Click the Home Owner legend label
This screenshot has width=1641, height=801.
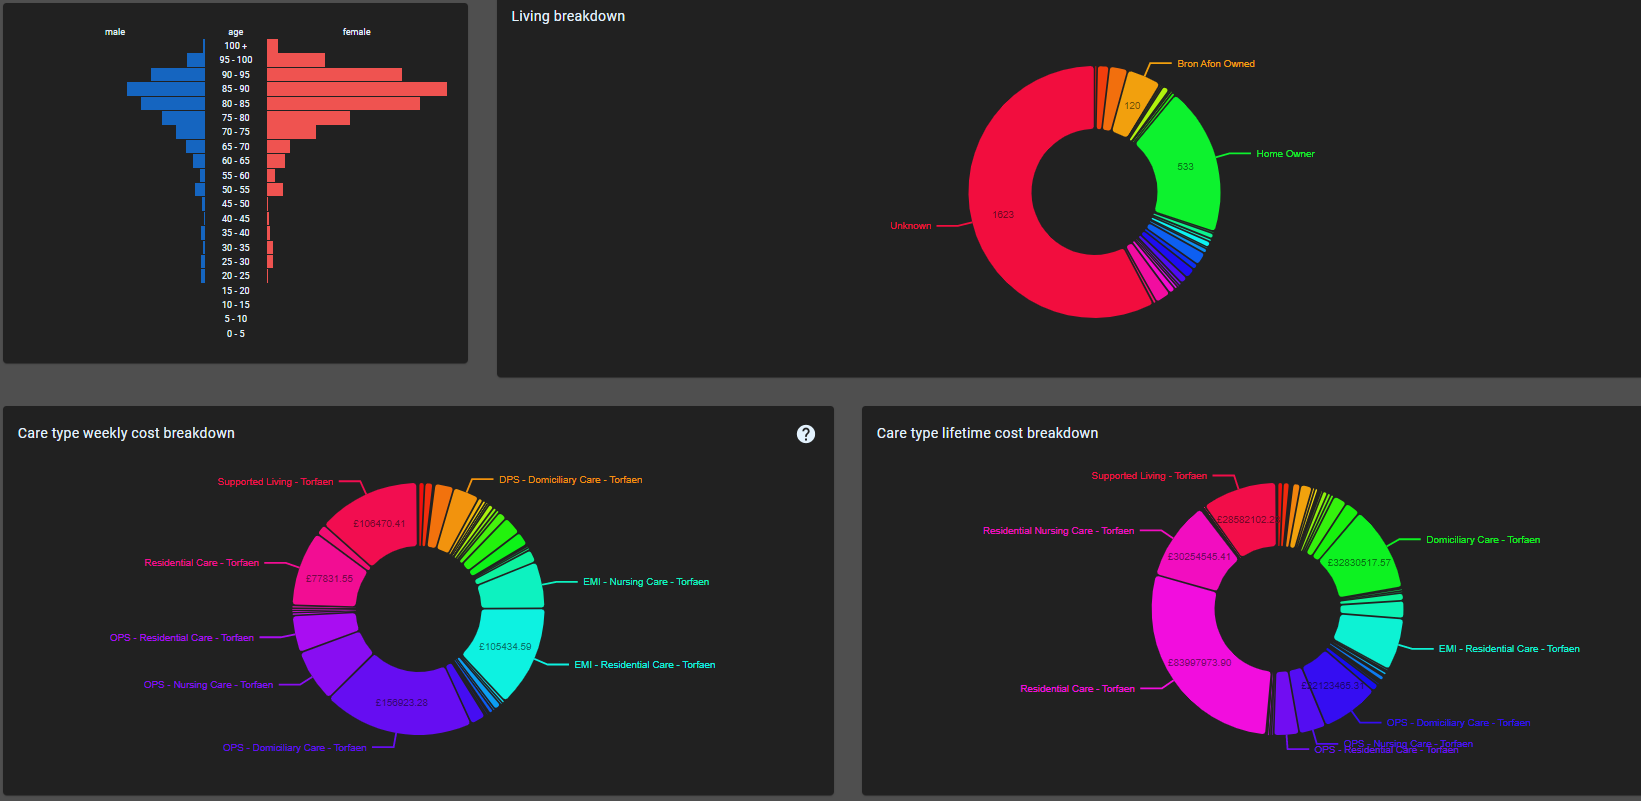coord(1285,154)
